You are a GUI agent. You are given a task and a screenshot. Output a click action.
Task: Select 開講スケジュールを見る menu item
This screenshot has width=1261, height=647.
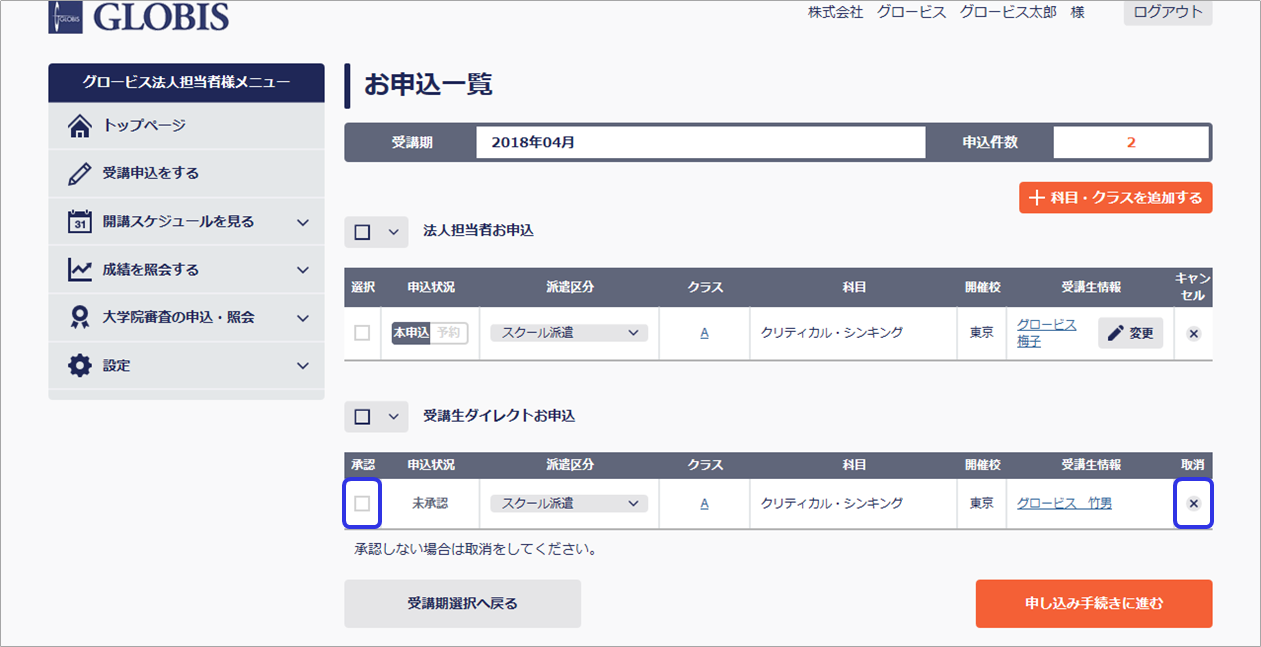point(186,222)
